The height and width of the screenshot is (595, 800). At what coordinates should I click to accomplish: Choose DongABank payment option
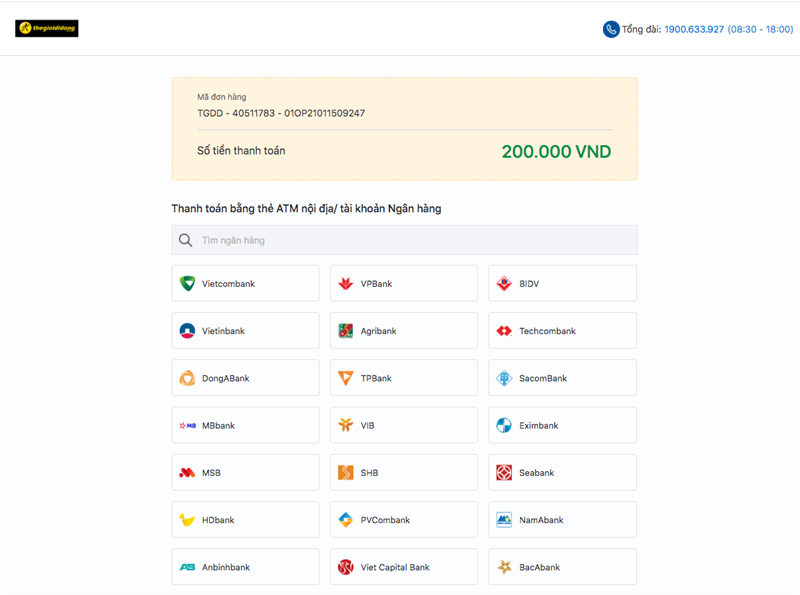[x=245, y=378]
